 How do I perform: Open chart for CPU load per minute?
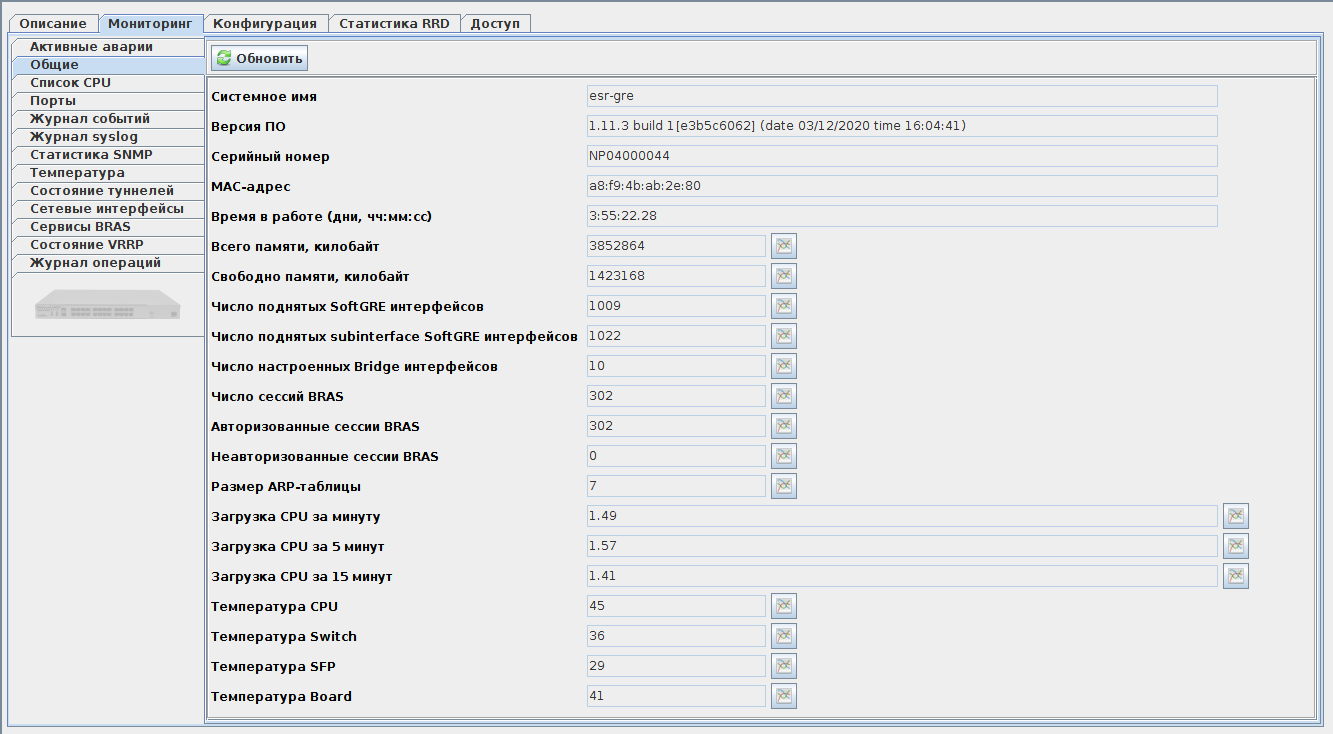pyautogui.click(x=1236, y=516)
